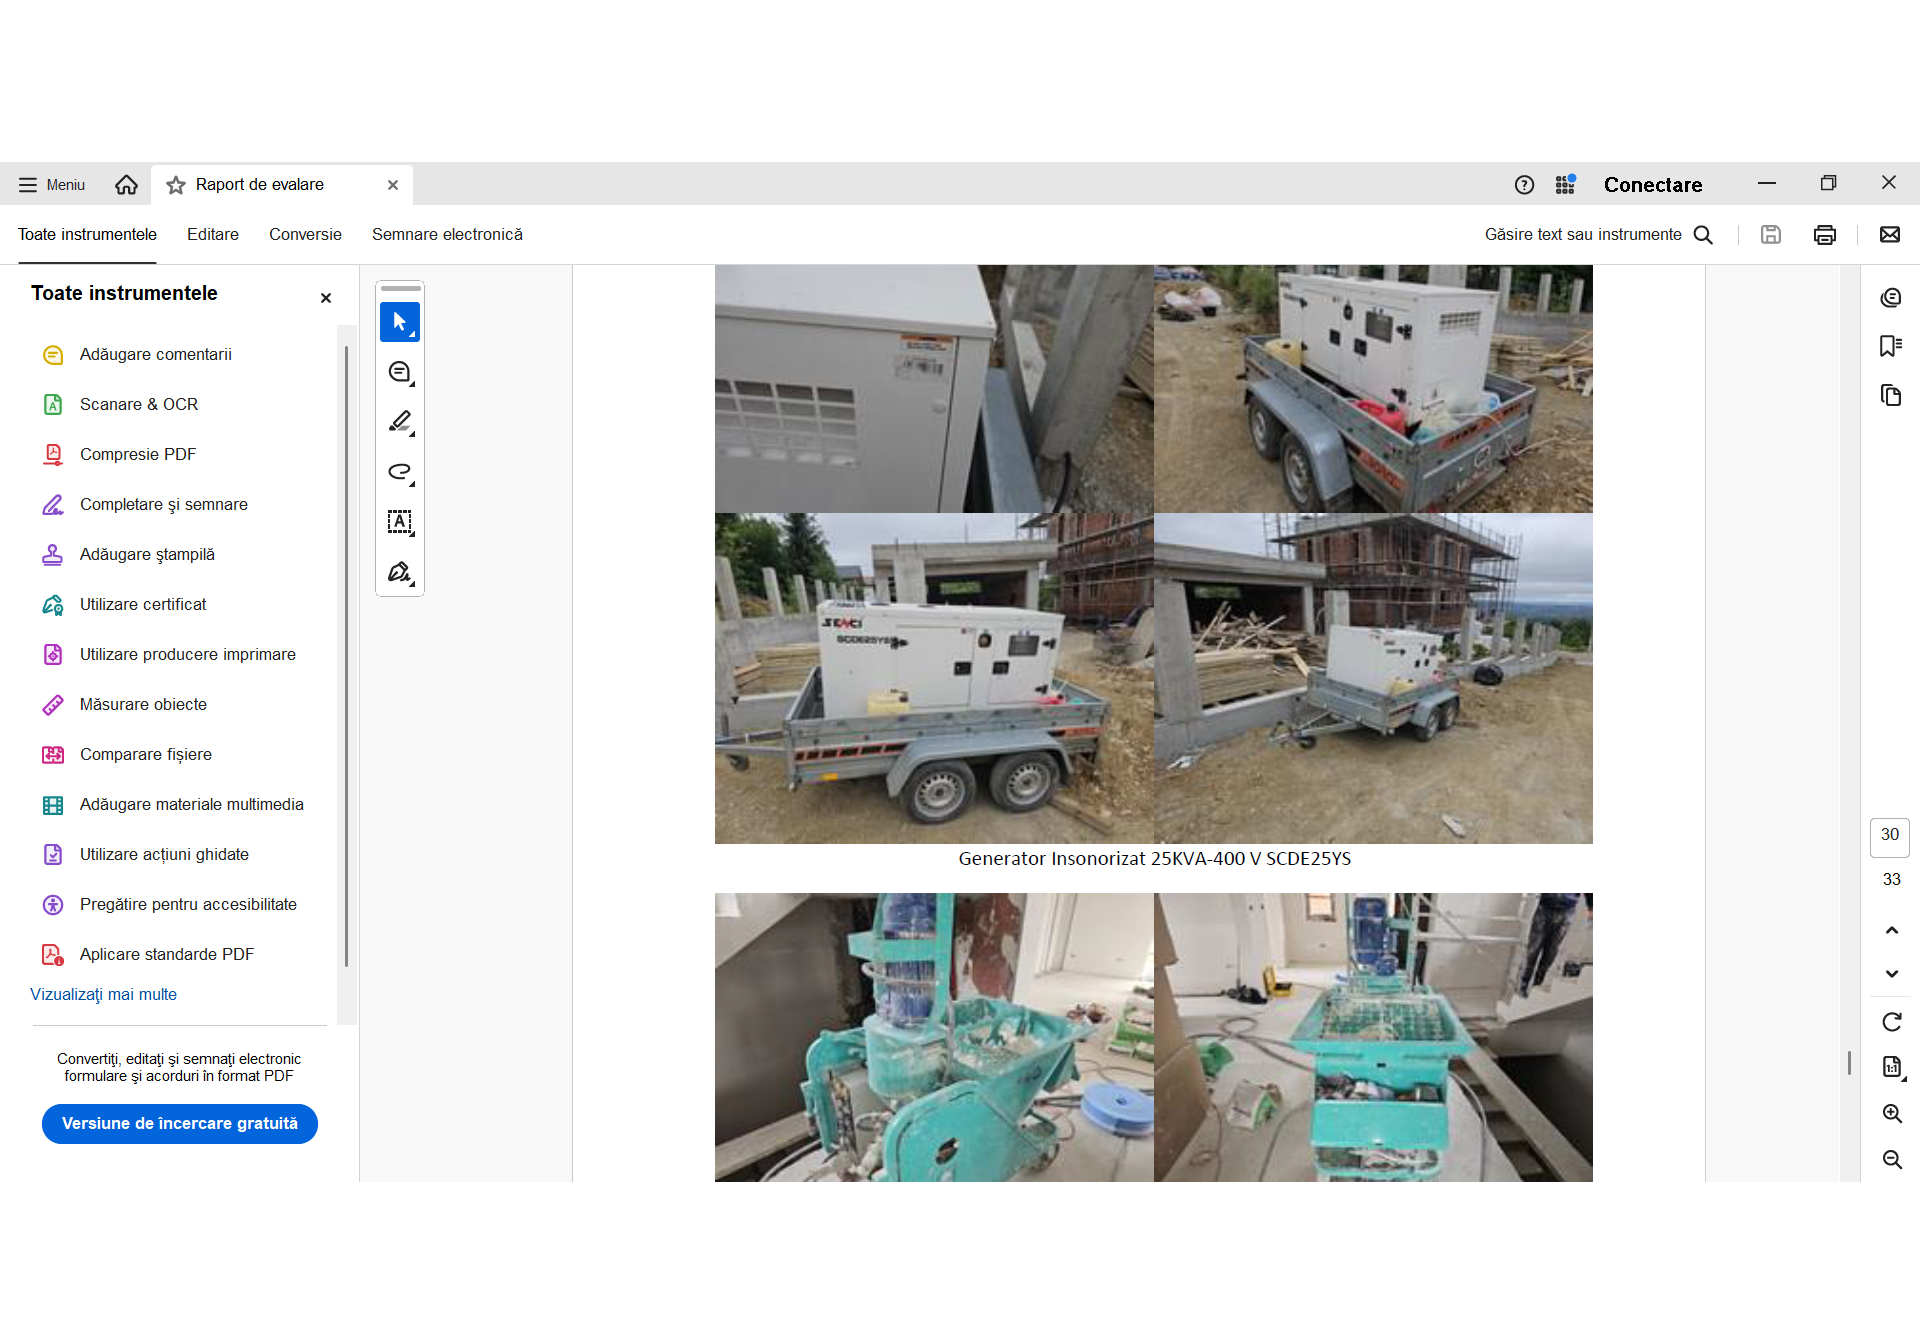Rotate page with the rotate icon
This screenshot has width=1920, height=1344.
click(x=1891, y=1022)
